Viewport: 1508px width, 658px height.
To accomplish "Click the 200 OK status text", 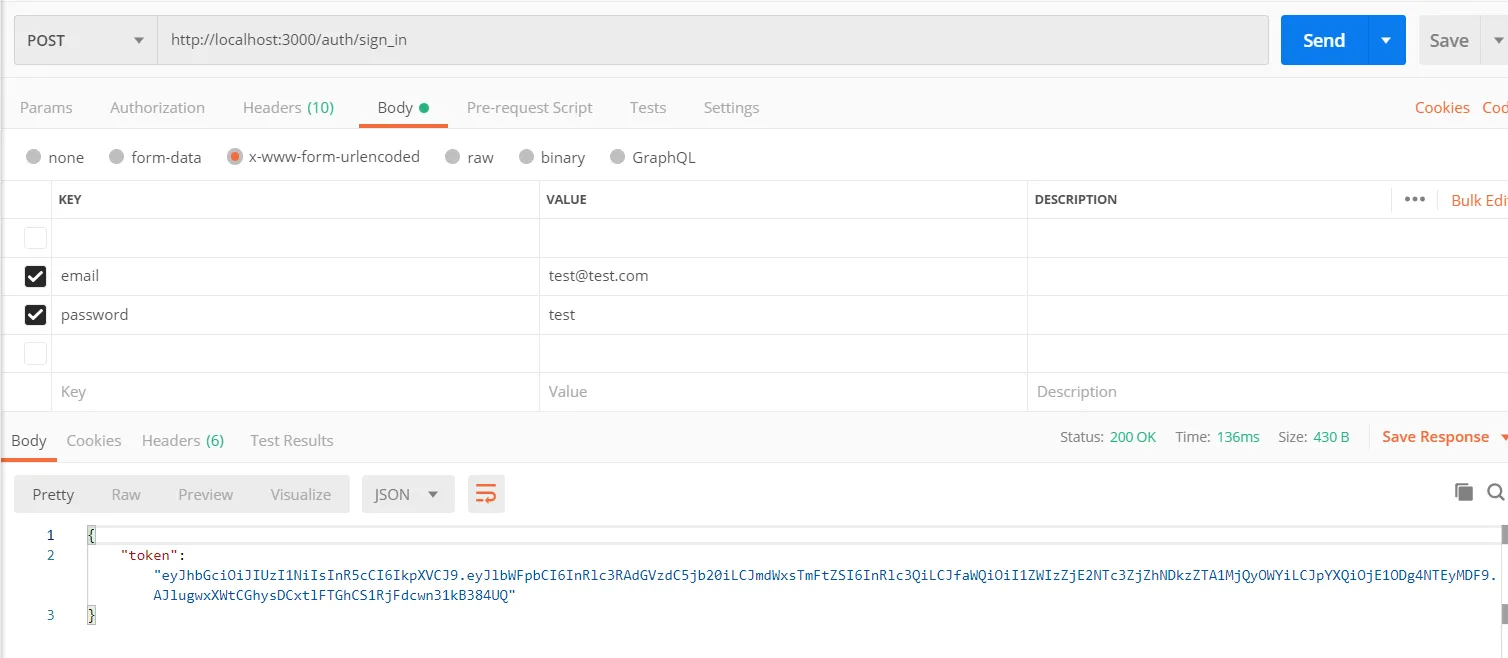I will click(x=1133, y=437).
